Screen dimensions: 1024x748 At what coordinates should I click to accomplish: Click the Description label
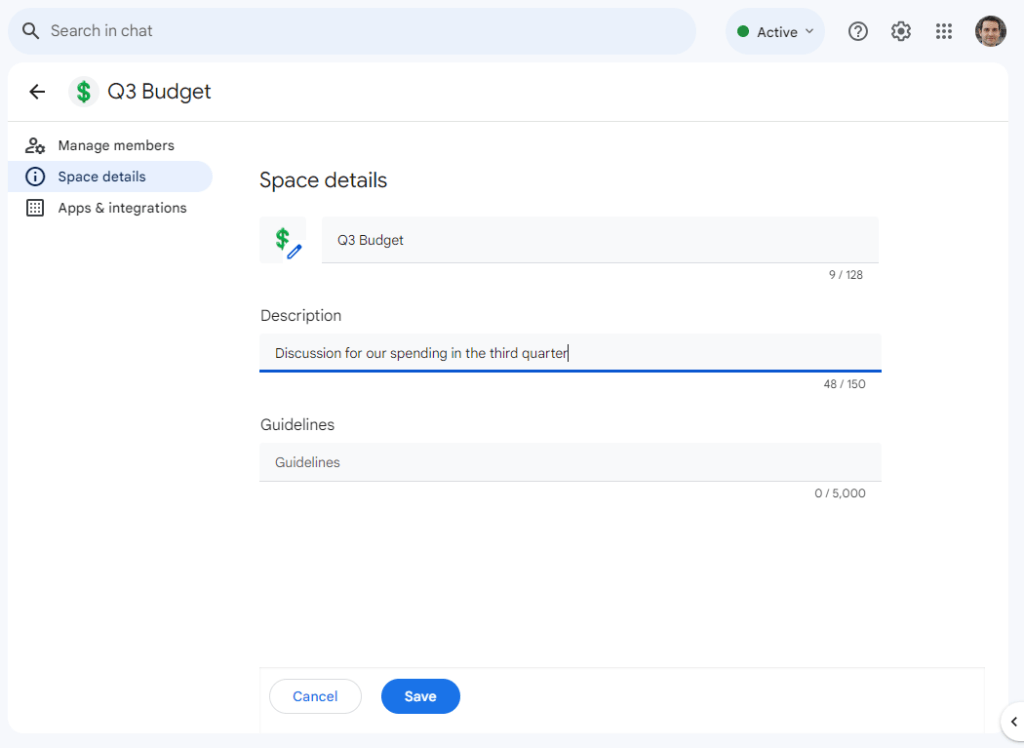(x=301, y=316)
